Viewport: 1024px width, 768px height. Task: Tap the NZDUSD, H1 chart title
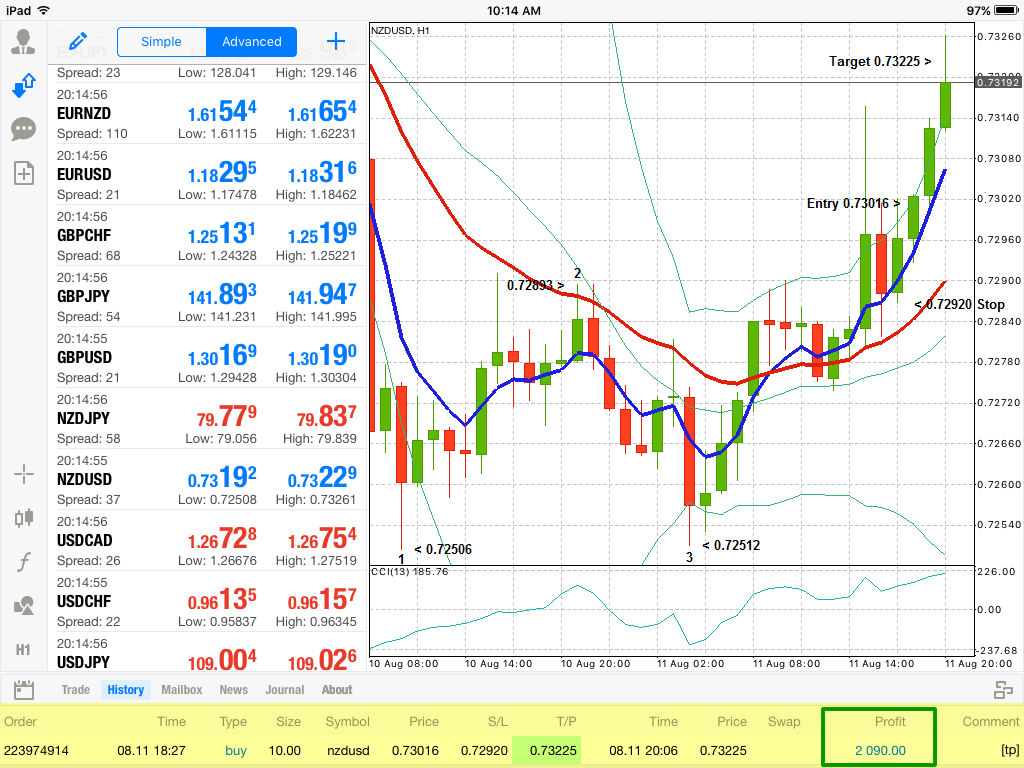coord(400,31)
